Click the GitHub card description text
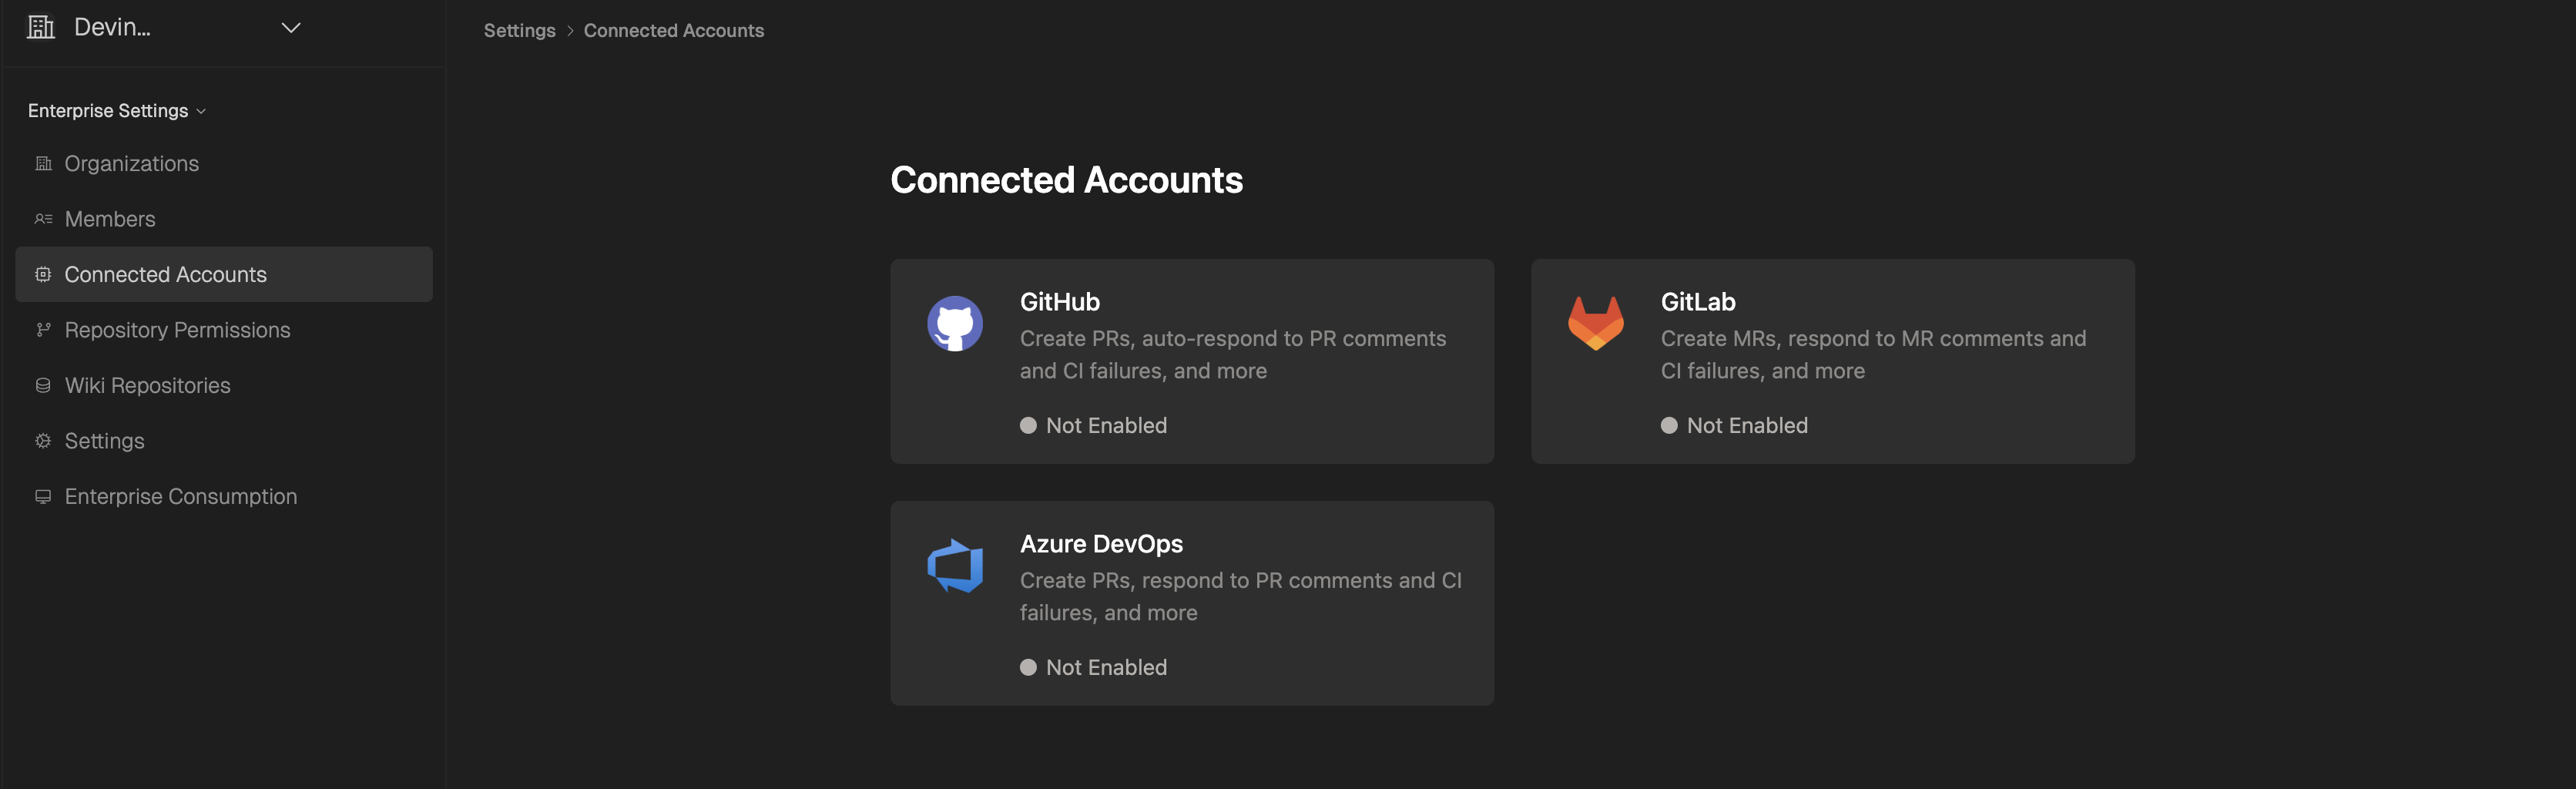The image size is (2576, 789). click(x=1233, y=355)
